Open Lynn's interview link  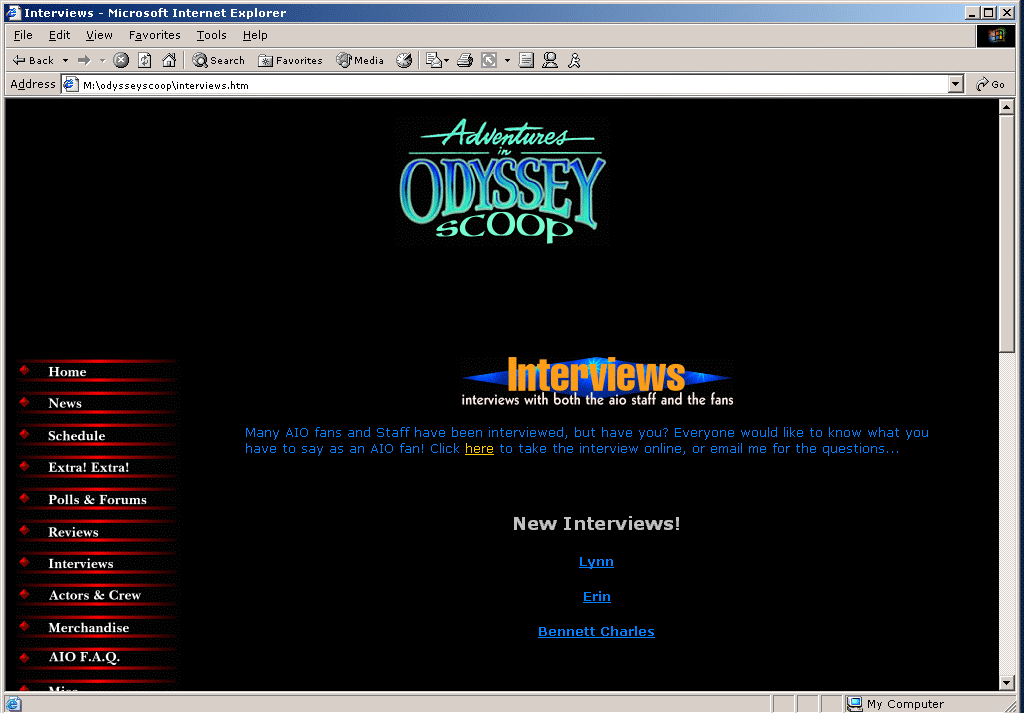click(596, 562)
